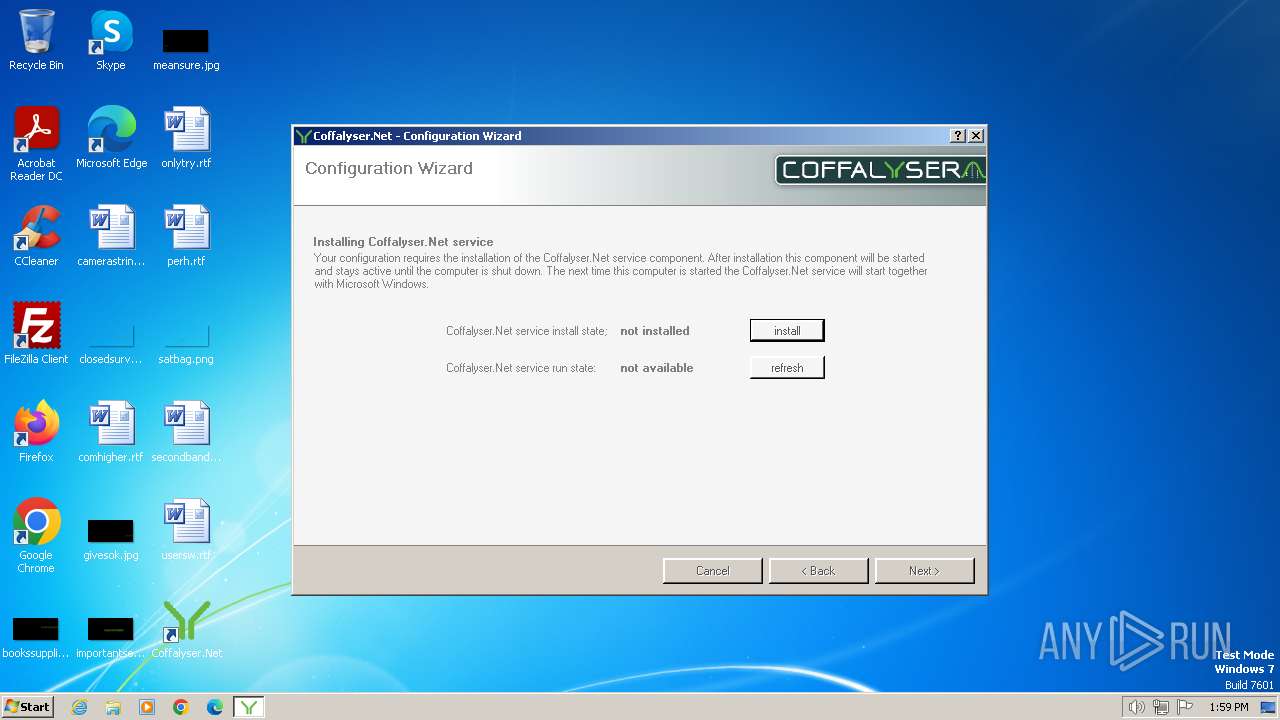Screen dimensions: 1280x720
Task: Click the help question mark in the title bar
Action: click(x=958, y=136)
